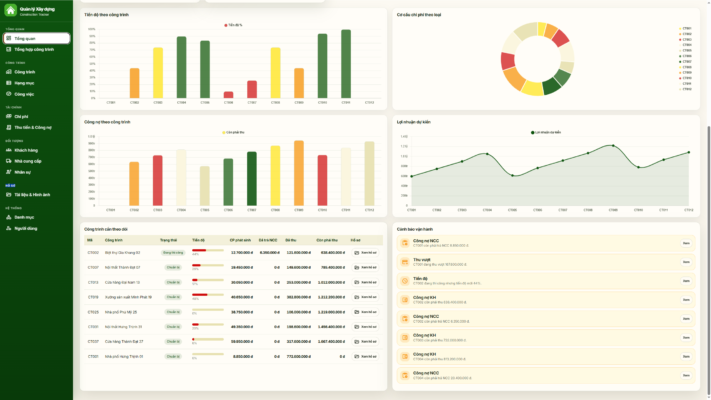
Task: Click the Tiến độ alert warning icon
Action: click(x=404, y=281)
